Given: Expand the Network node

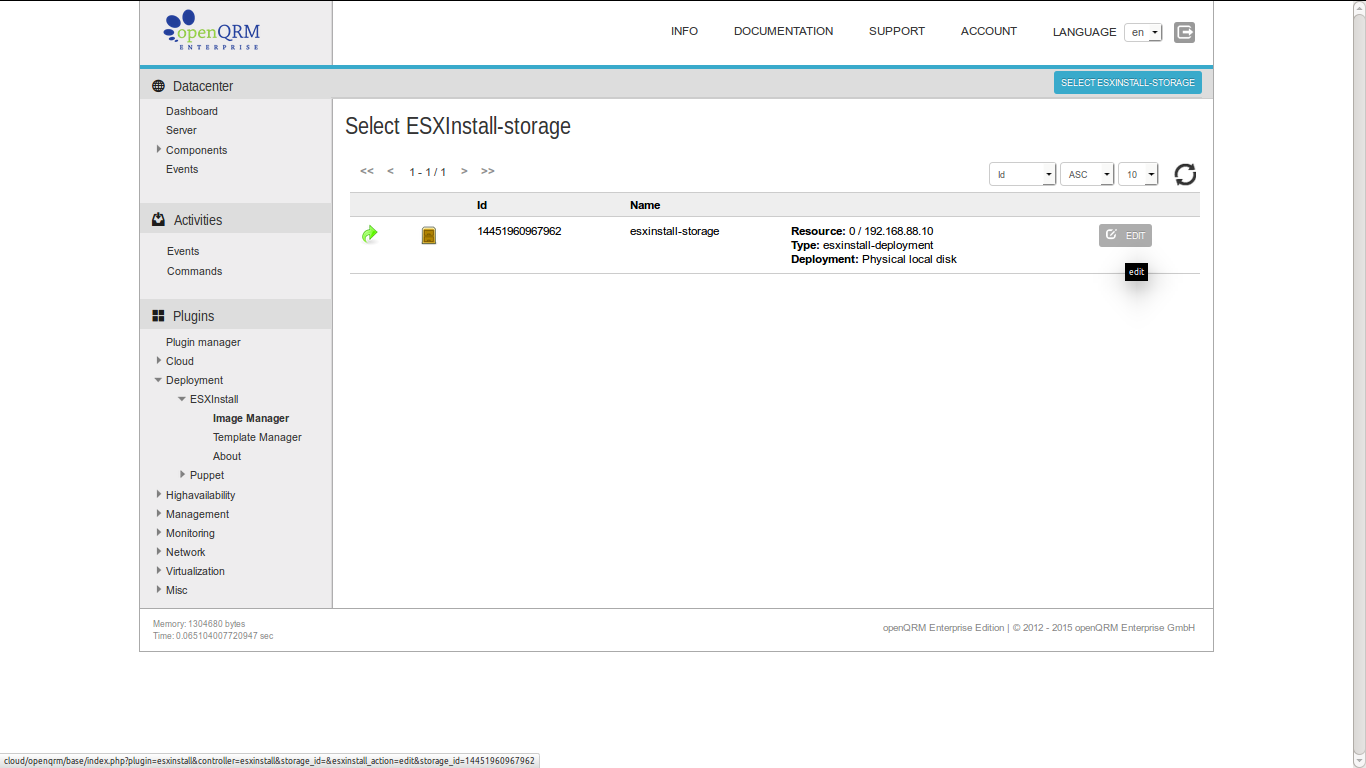Looking at the screenshot, I should tap(159, 551).
